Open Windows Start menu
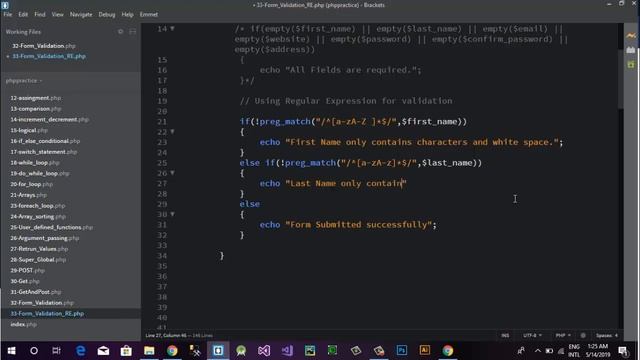The height and width of the screenshot is (360, 640). point(11,351)
